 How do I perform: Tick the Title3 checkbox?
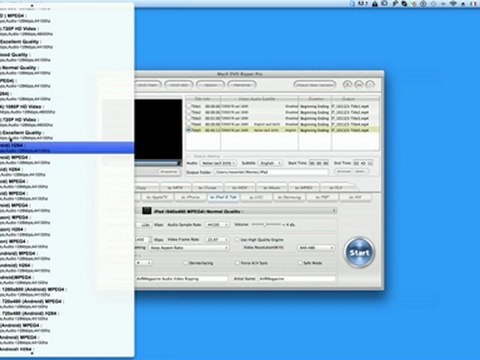tap(189, 118)
